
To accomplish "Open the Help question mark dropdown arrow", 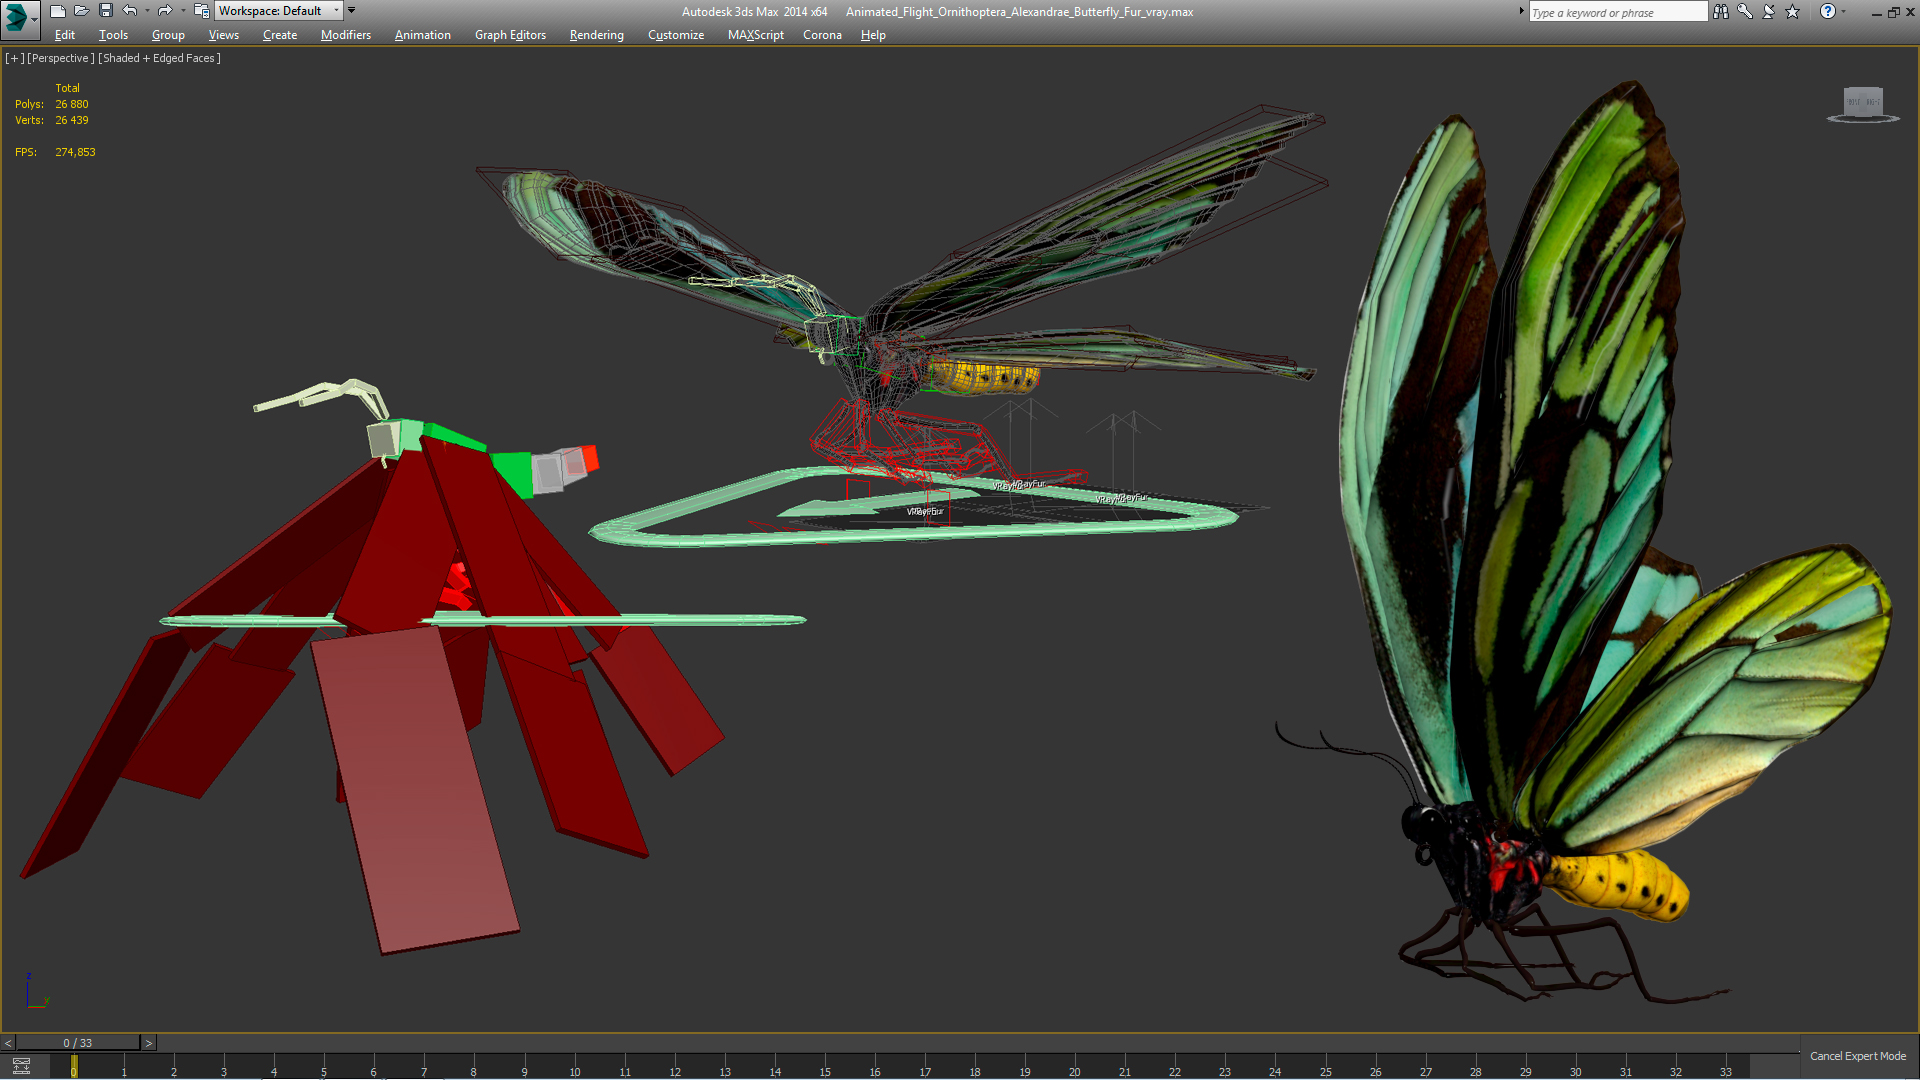I will 1844,12.
